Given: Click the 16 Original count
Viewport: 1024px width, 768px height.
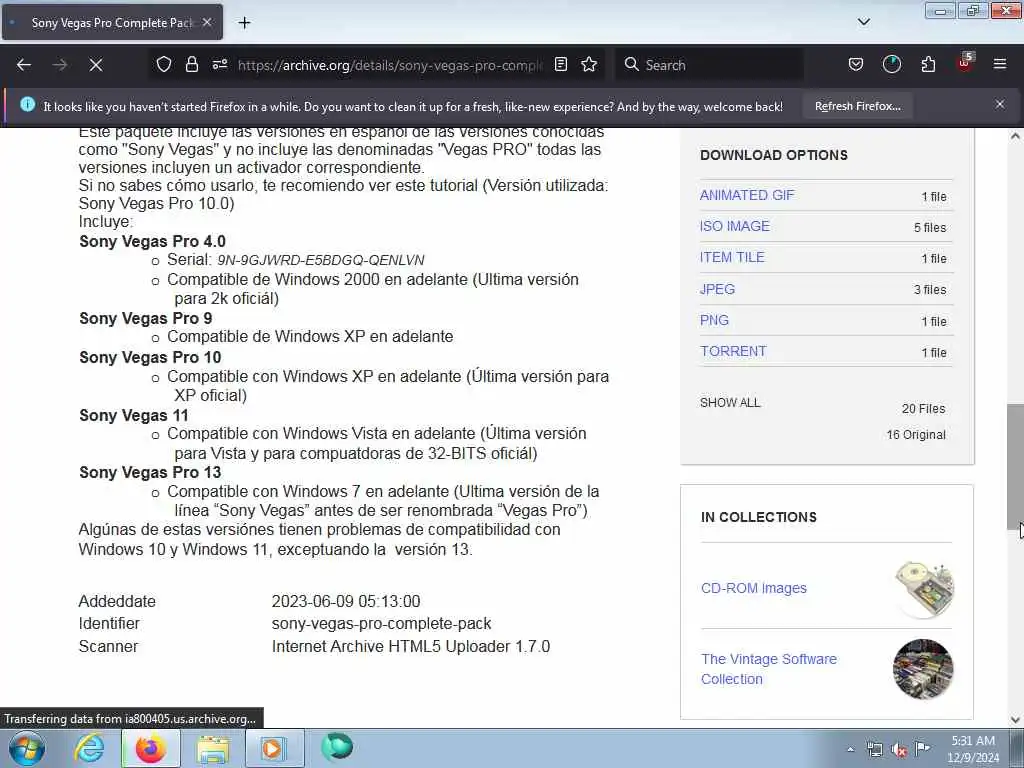Looking at the screenshot, I should pos(916,435).
